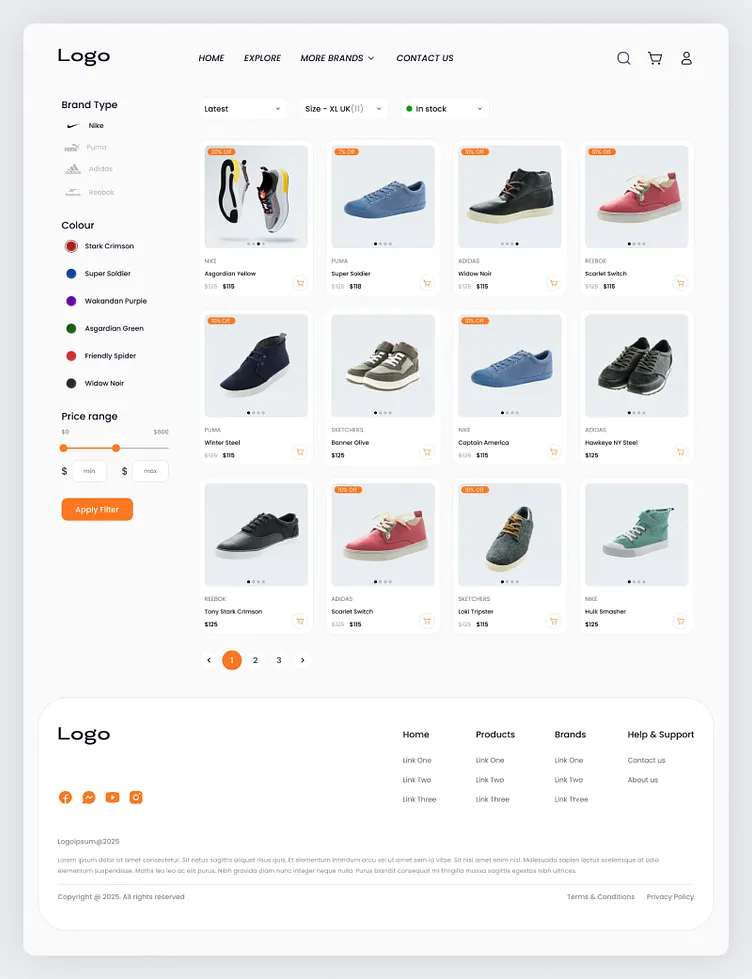Go to page 3
The width and height of the screenshot is (752, 979).
coord(279,660)
